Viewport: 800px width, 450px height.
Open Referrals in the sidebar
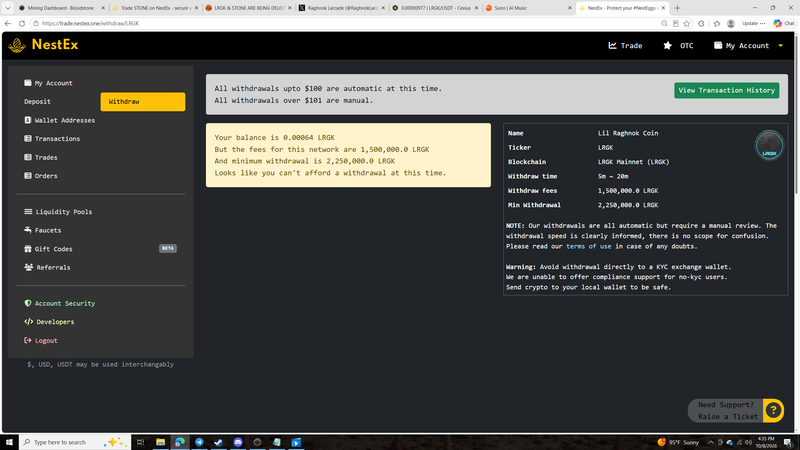[x=47, y=267]
